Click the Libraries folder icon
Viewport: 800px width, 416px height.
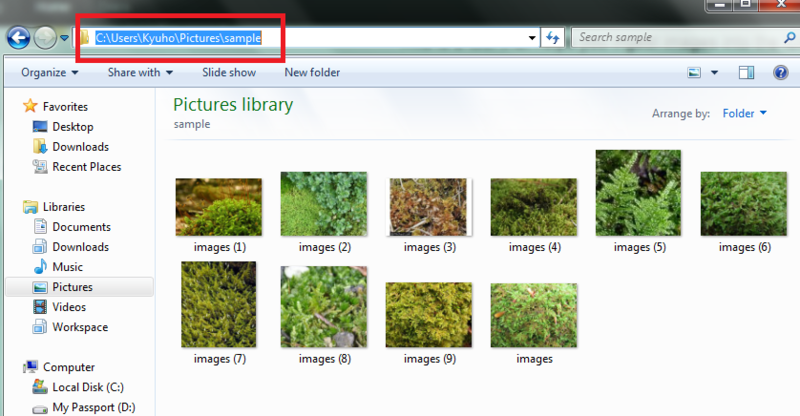click(x=30, y=207)
